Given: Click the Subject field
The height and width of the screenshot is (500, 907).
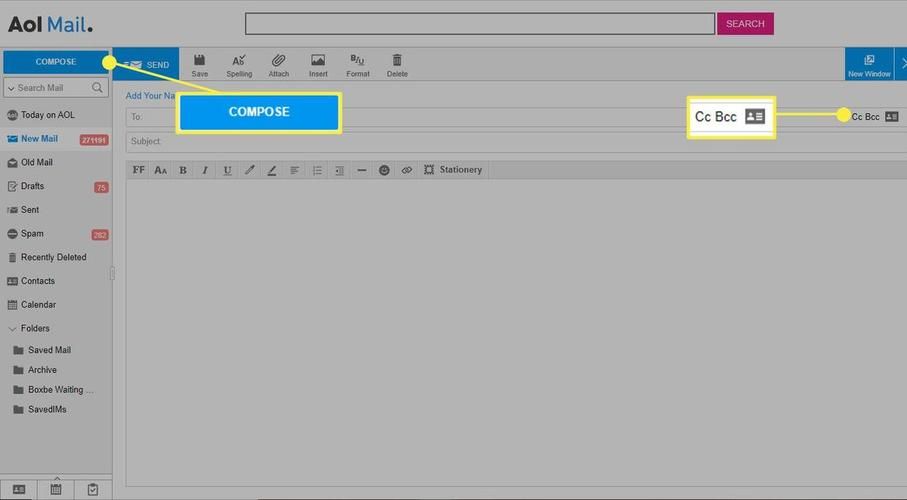Looking at the screenshot, I should click(516, 141).
